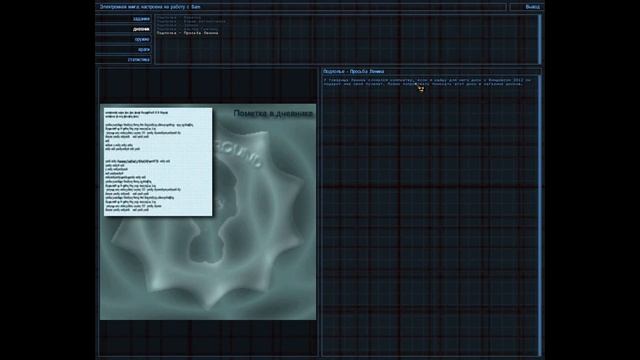Click the «Пометка в дневнике» picture
640x360 pixels.
pyautogui.click(x=208, y=212)
